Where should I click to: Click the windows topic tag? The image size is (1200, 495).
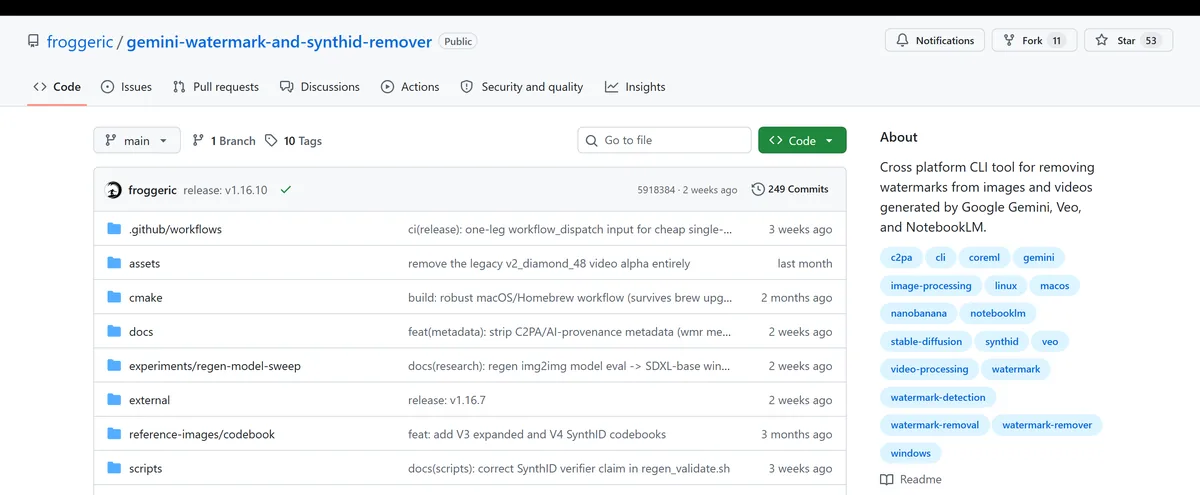click(x=911, y=453)
